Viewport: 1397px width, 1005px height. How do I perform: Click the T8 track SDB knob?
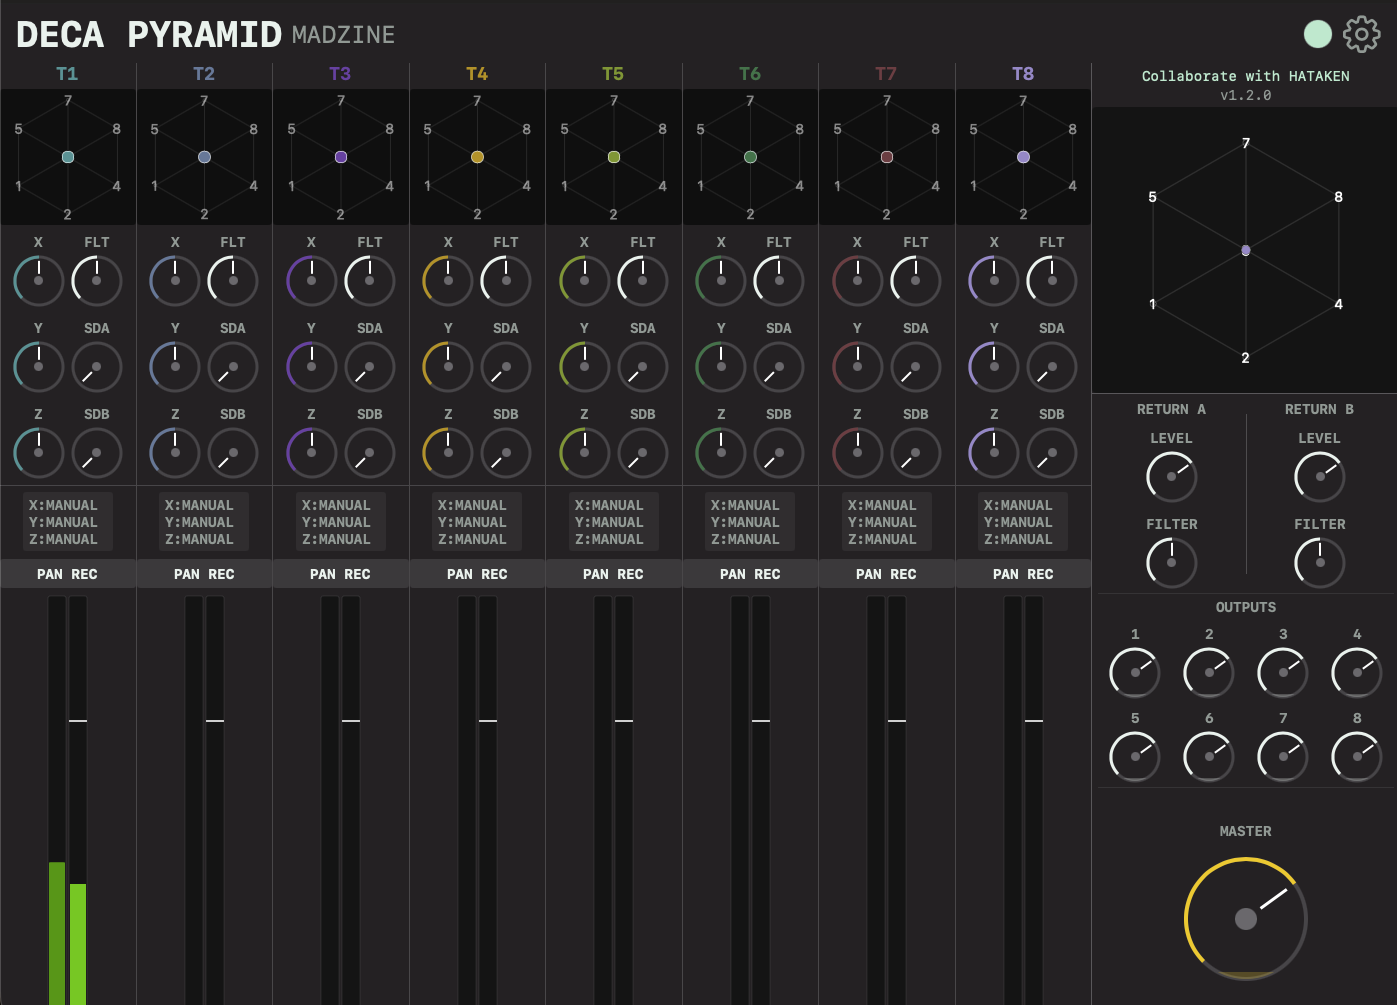tap(1051, 453)
